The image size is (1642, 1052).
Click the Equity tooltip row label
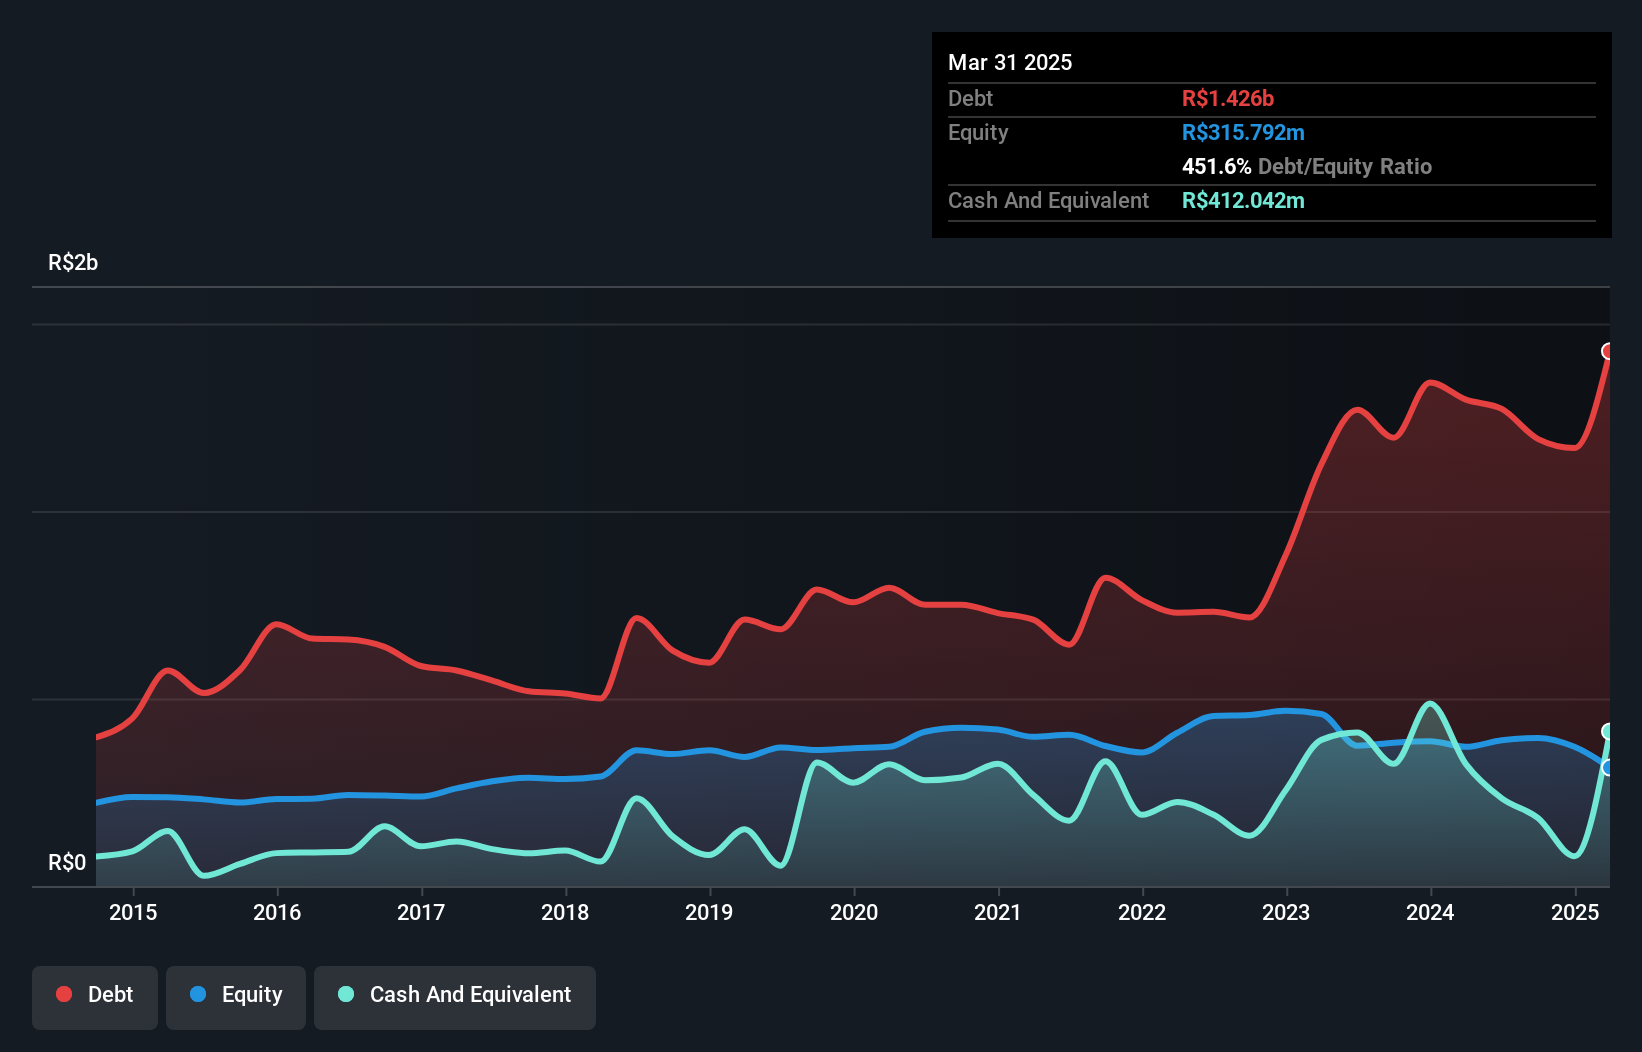[978, 132]
